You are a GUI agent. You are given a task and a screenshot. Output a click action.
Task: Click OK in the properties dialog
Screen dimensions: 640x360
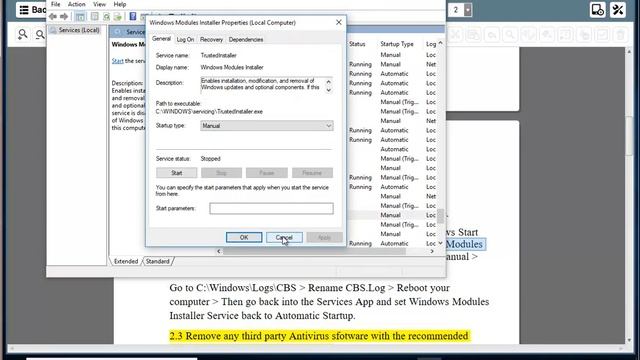click(x=244, y=238)
